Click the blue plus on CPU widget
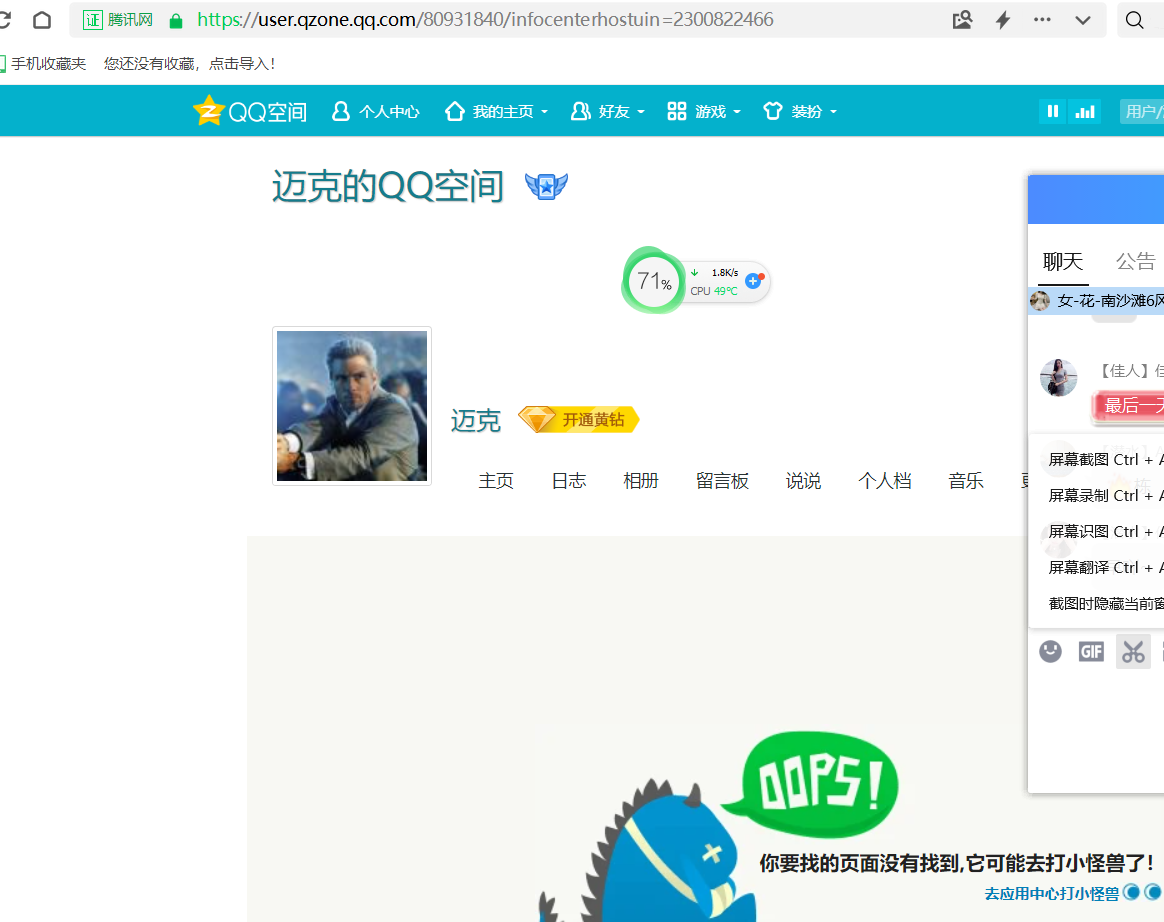1164x922 pixels. (754, 282)
